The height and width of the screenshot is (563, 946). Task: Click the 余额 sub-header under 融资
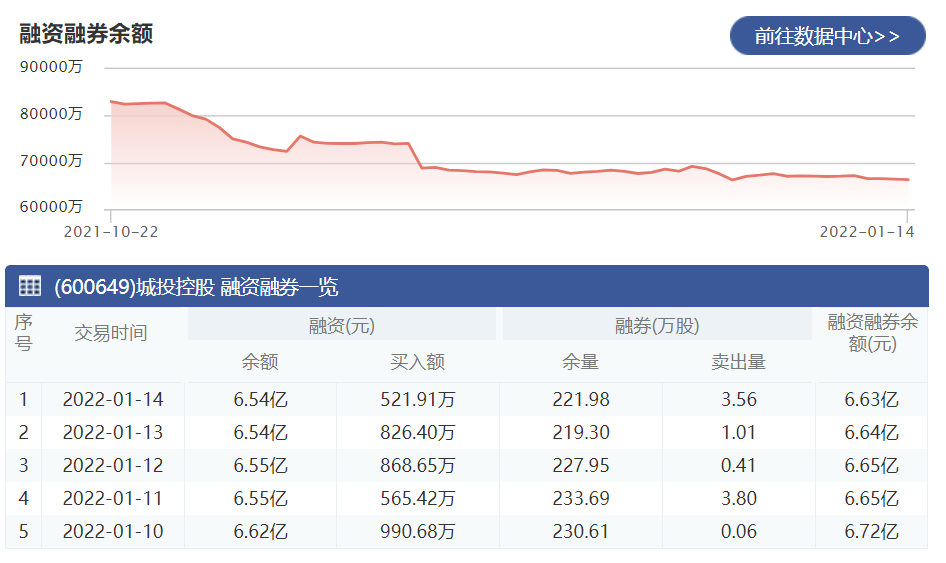coord(260,361)
